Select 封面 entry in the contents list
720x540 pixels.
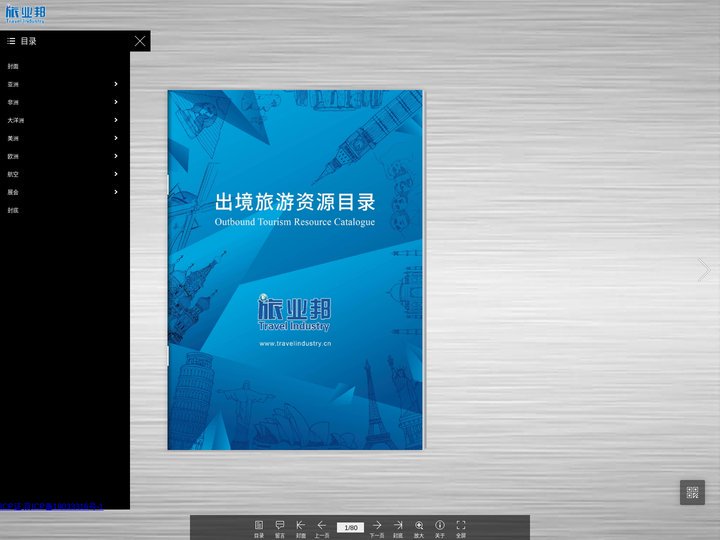coord(13,66)
